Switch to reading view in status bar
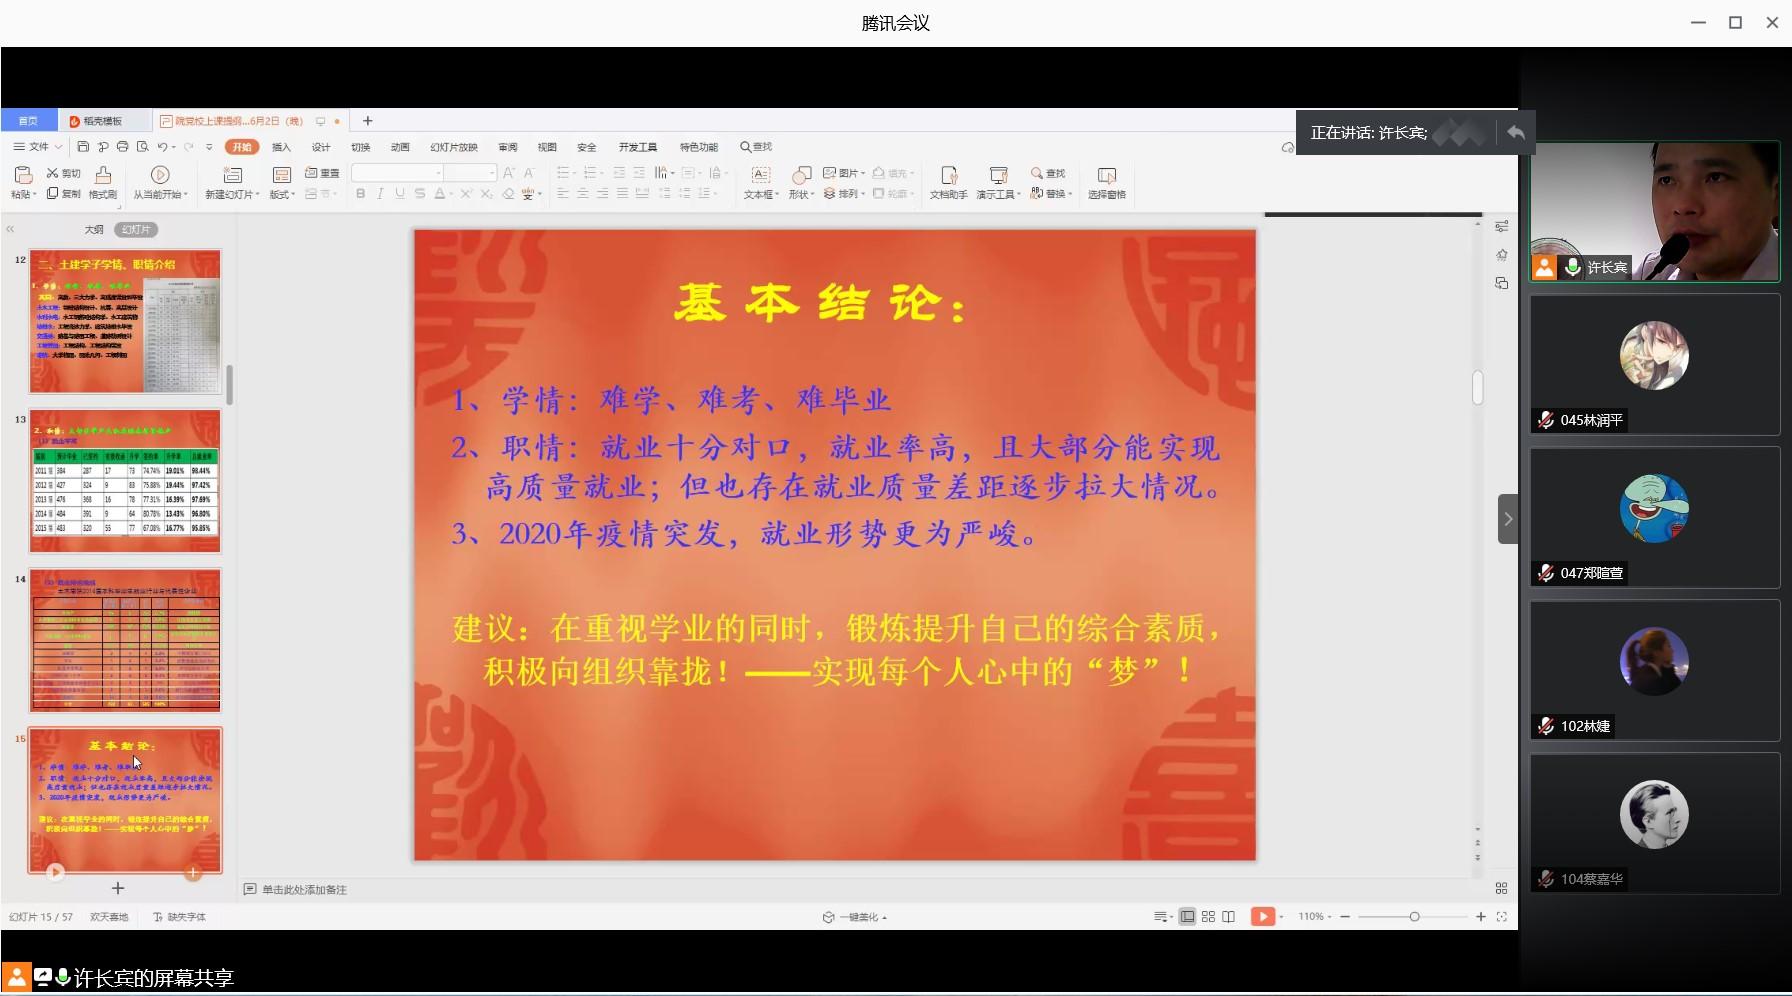The height and width of the screenshot is (996, 1792). [1228, 917]
